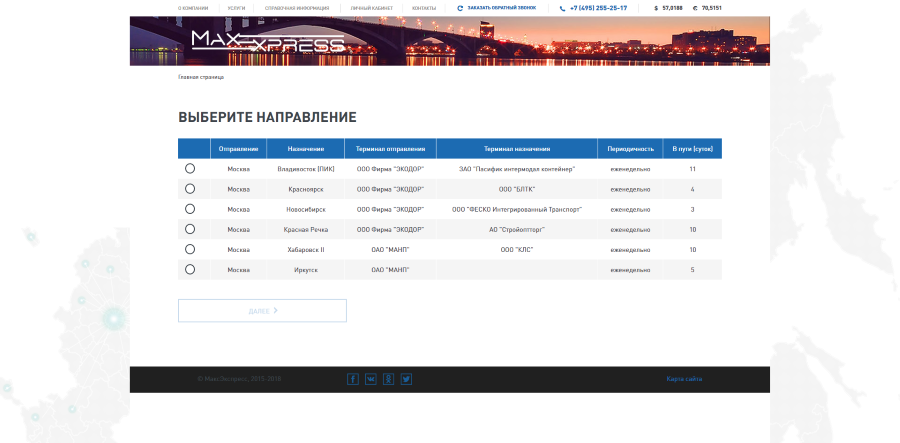Image resolution: width=900 pixels, height=443 pixels.
Task: Select the Красноярск destination radio button
Action: point(190,189)
